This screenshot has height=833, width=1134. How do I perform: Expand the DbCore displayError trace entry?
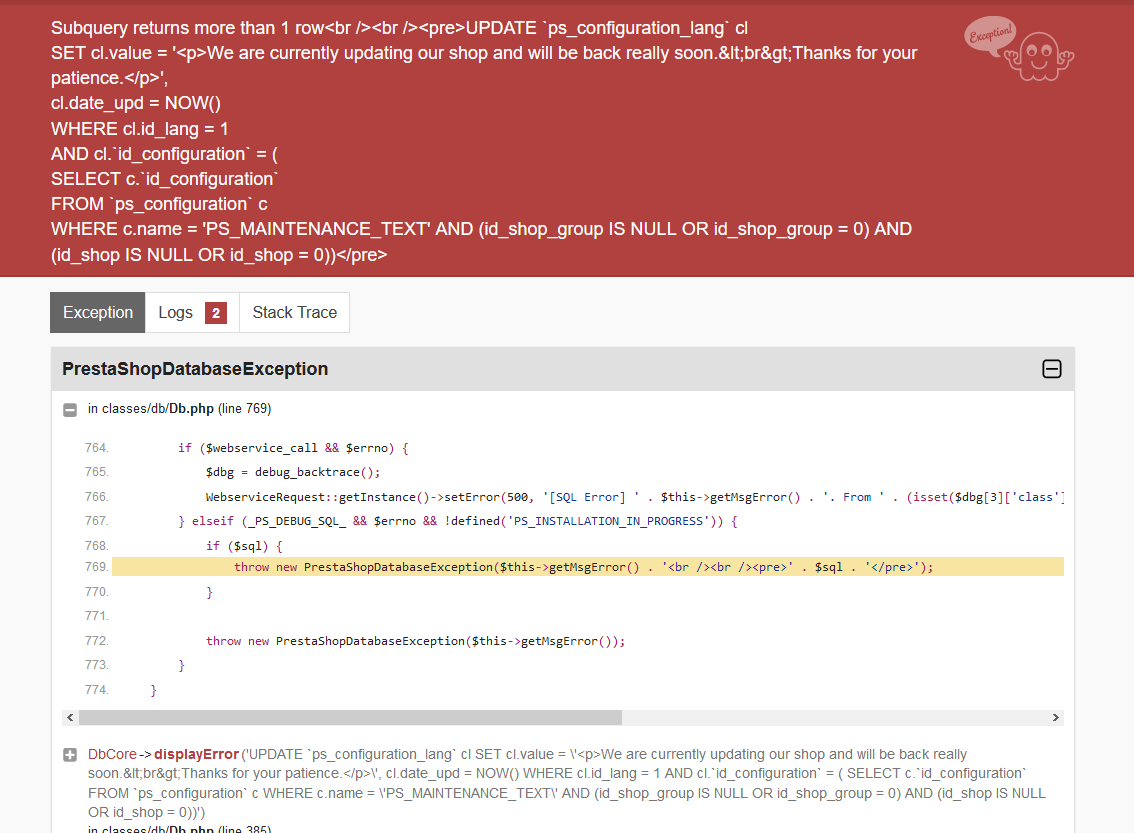coord(70,755)
